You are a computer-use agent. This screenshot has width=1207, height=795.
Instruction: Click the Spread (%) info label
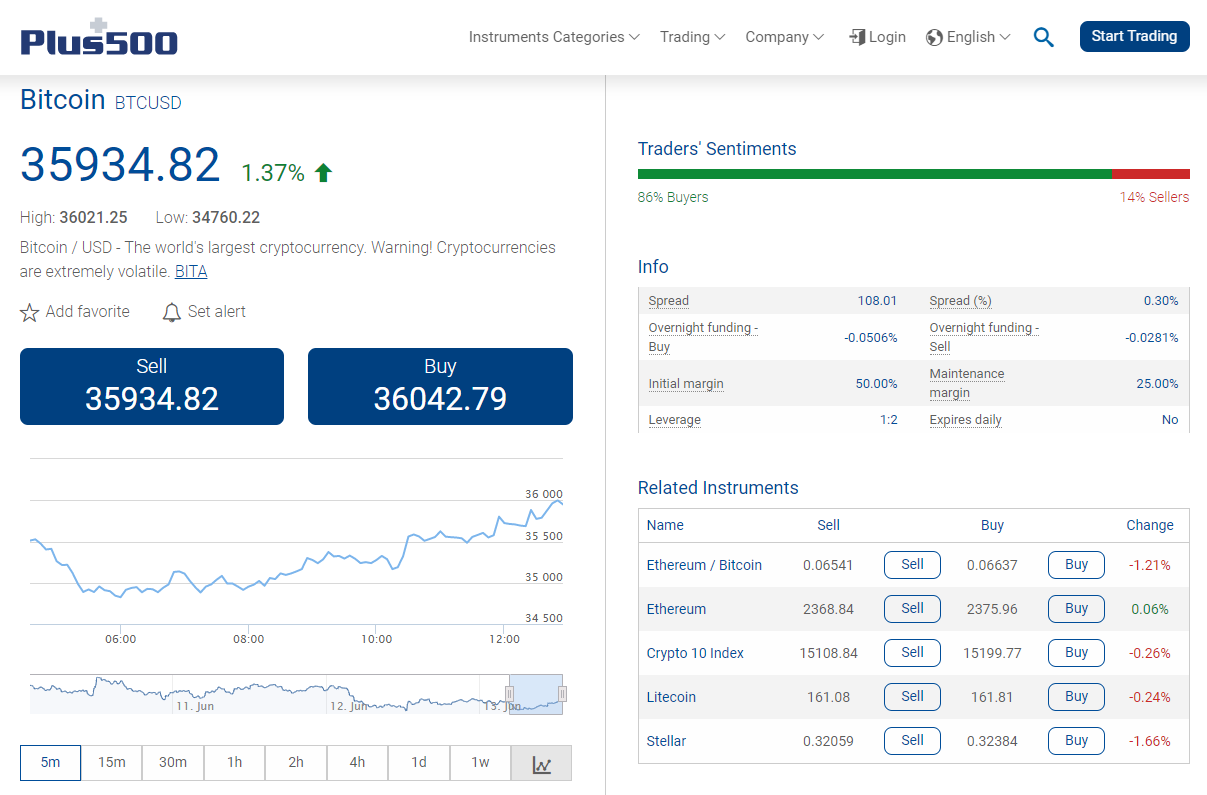[960, 301]
